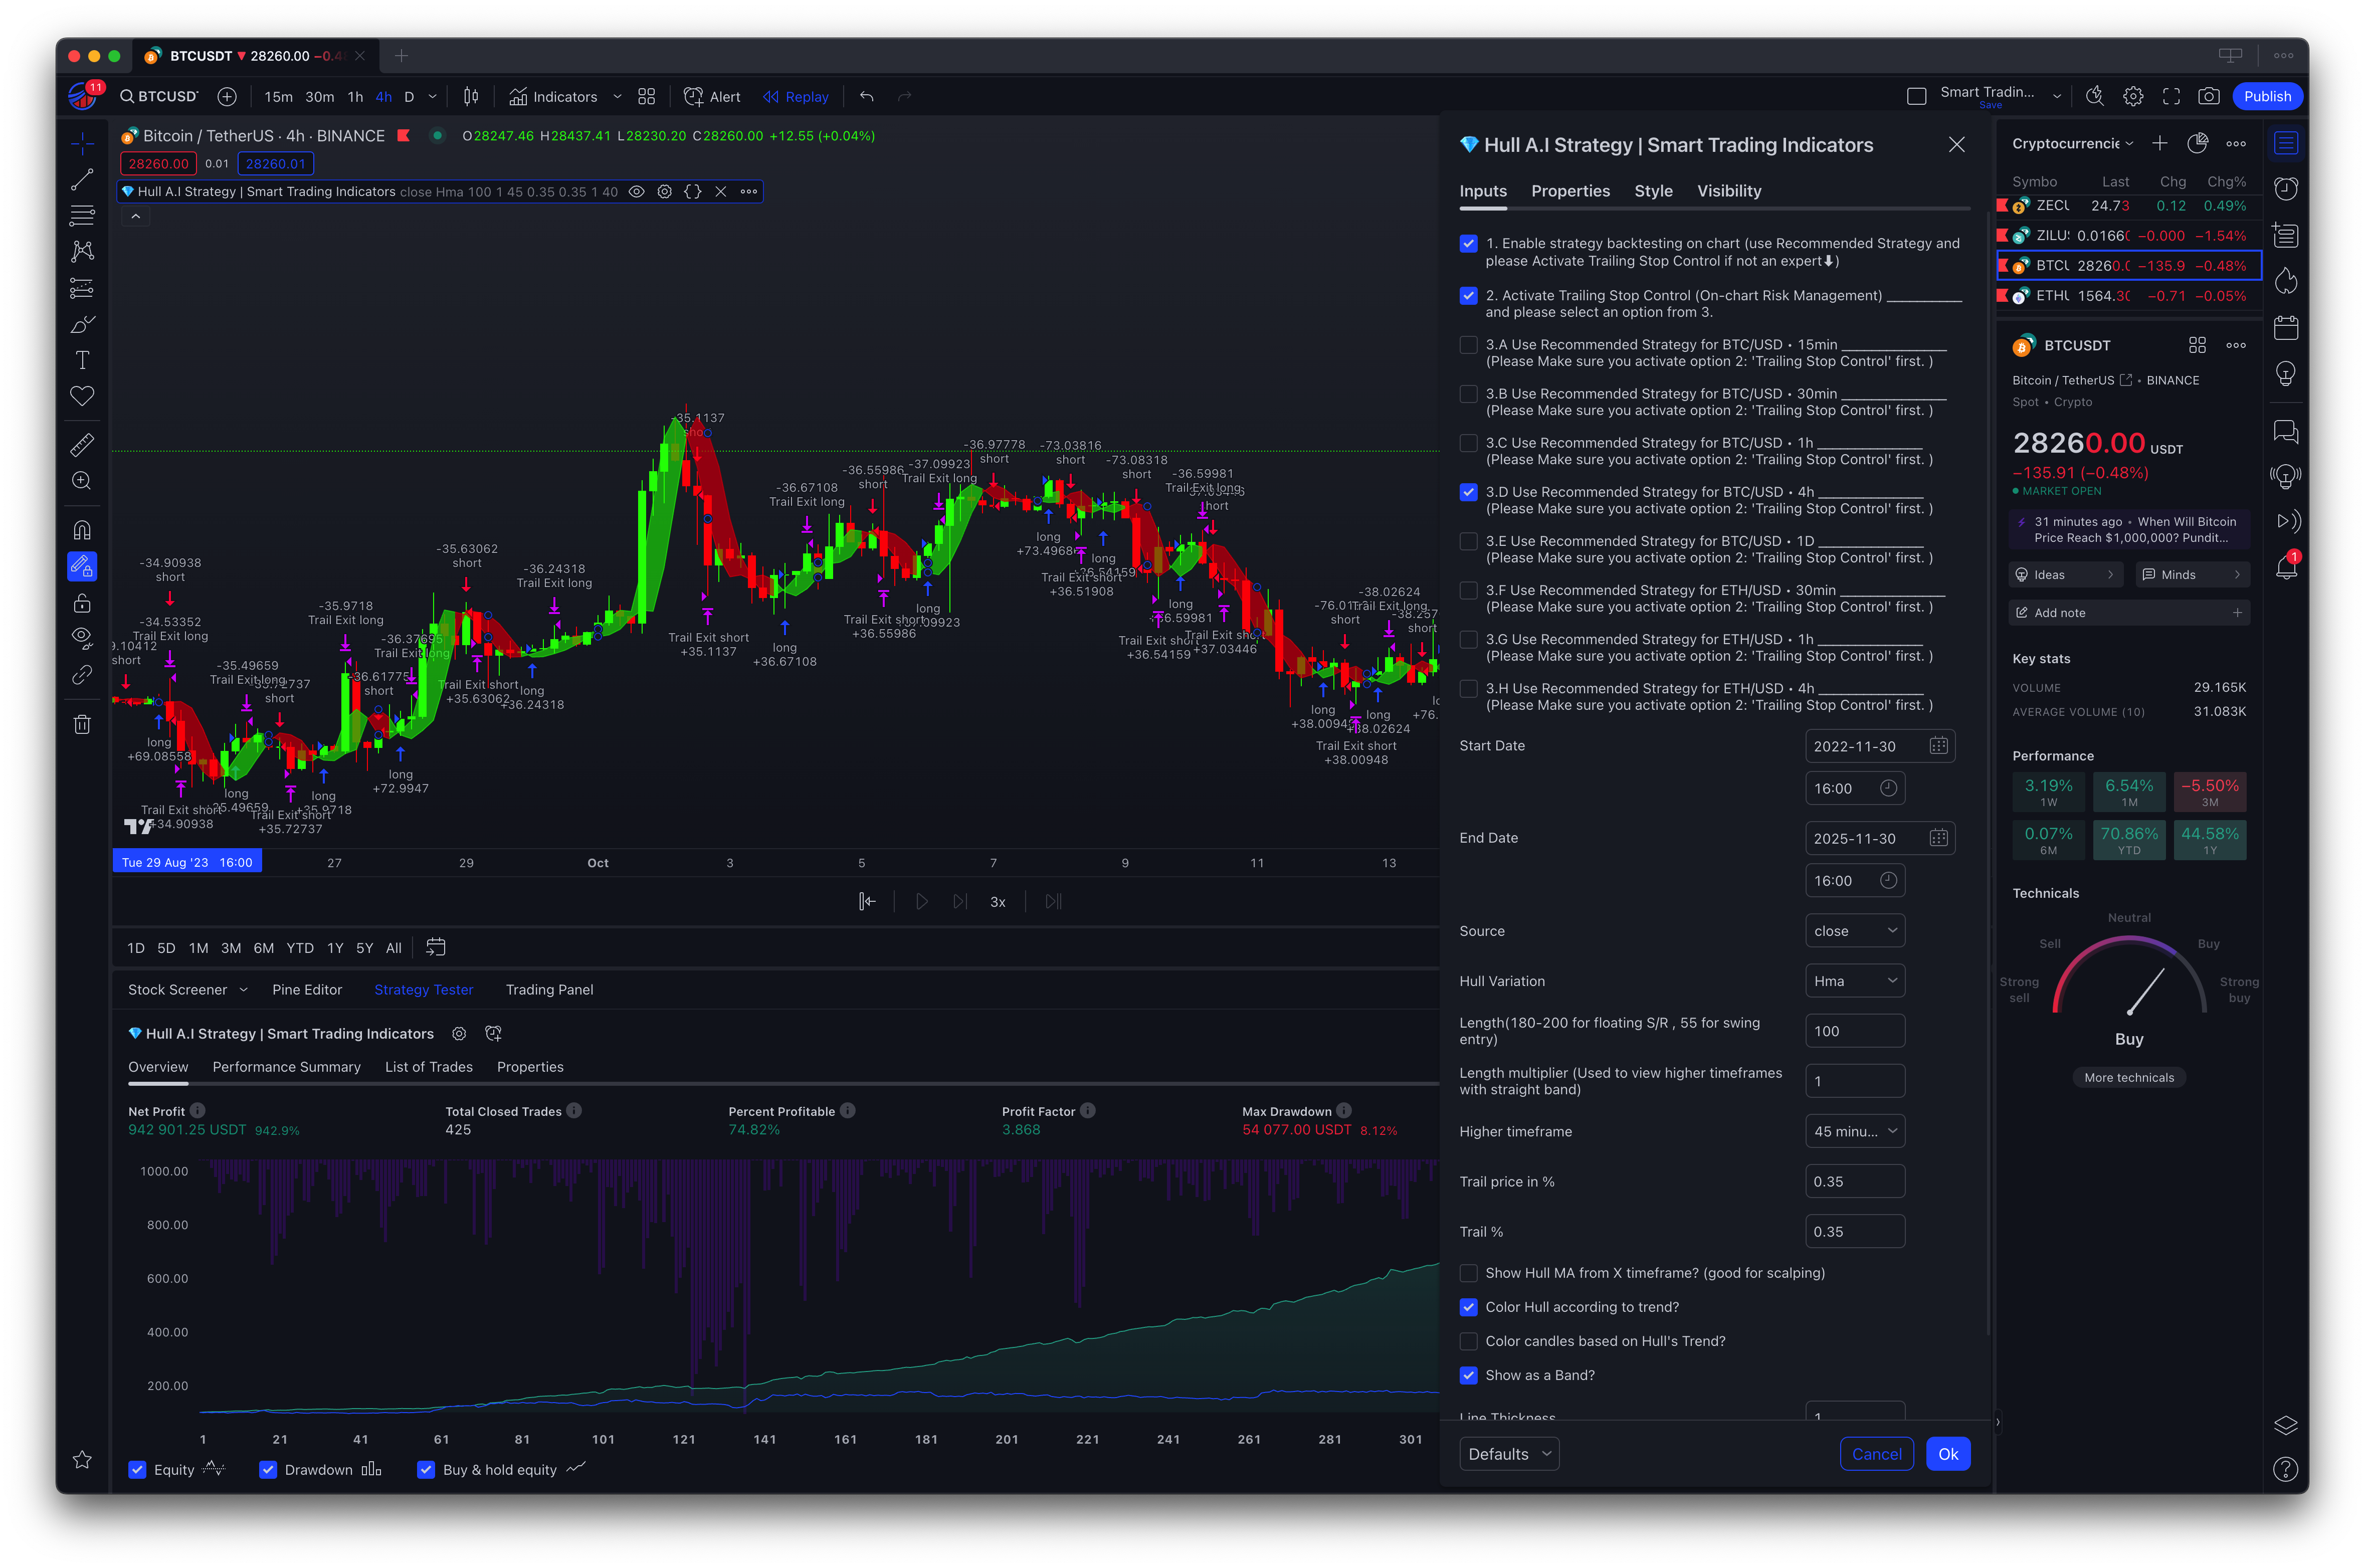Open the layout grid selector icon
The image size is (2365, 1568).
[647, 97]
